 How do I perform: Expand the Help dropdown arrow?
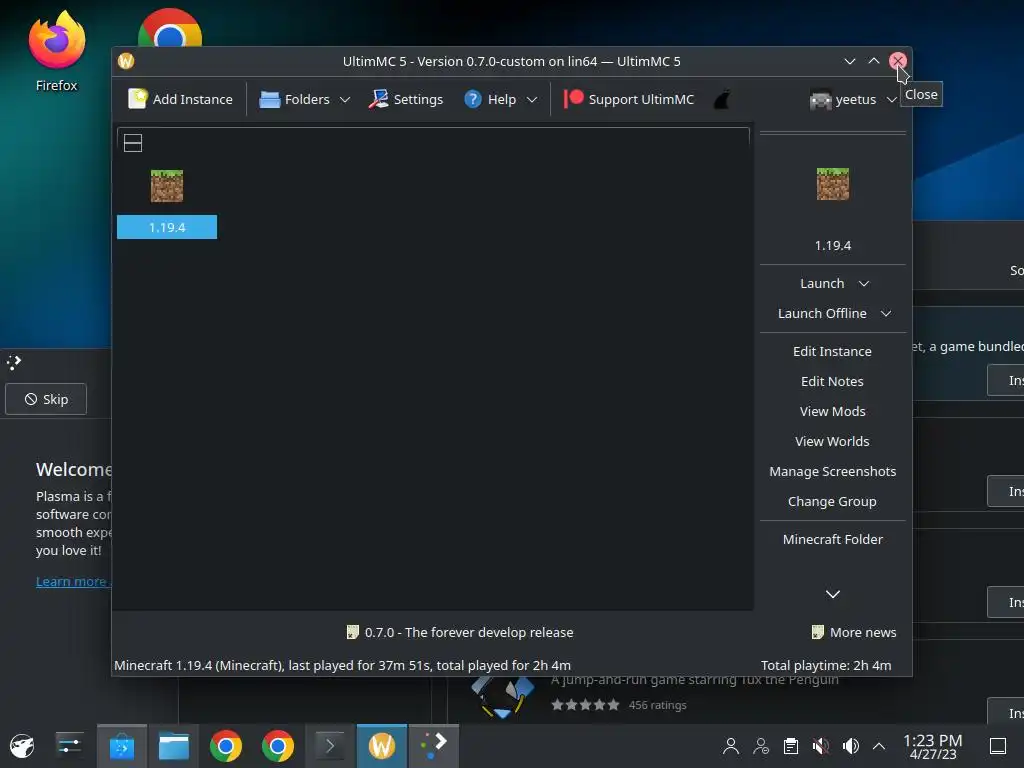tap(532, 99)
